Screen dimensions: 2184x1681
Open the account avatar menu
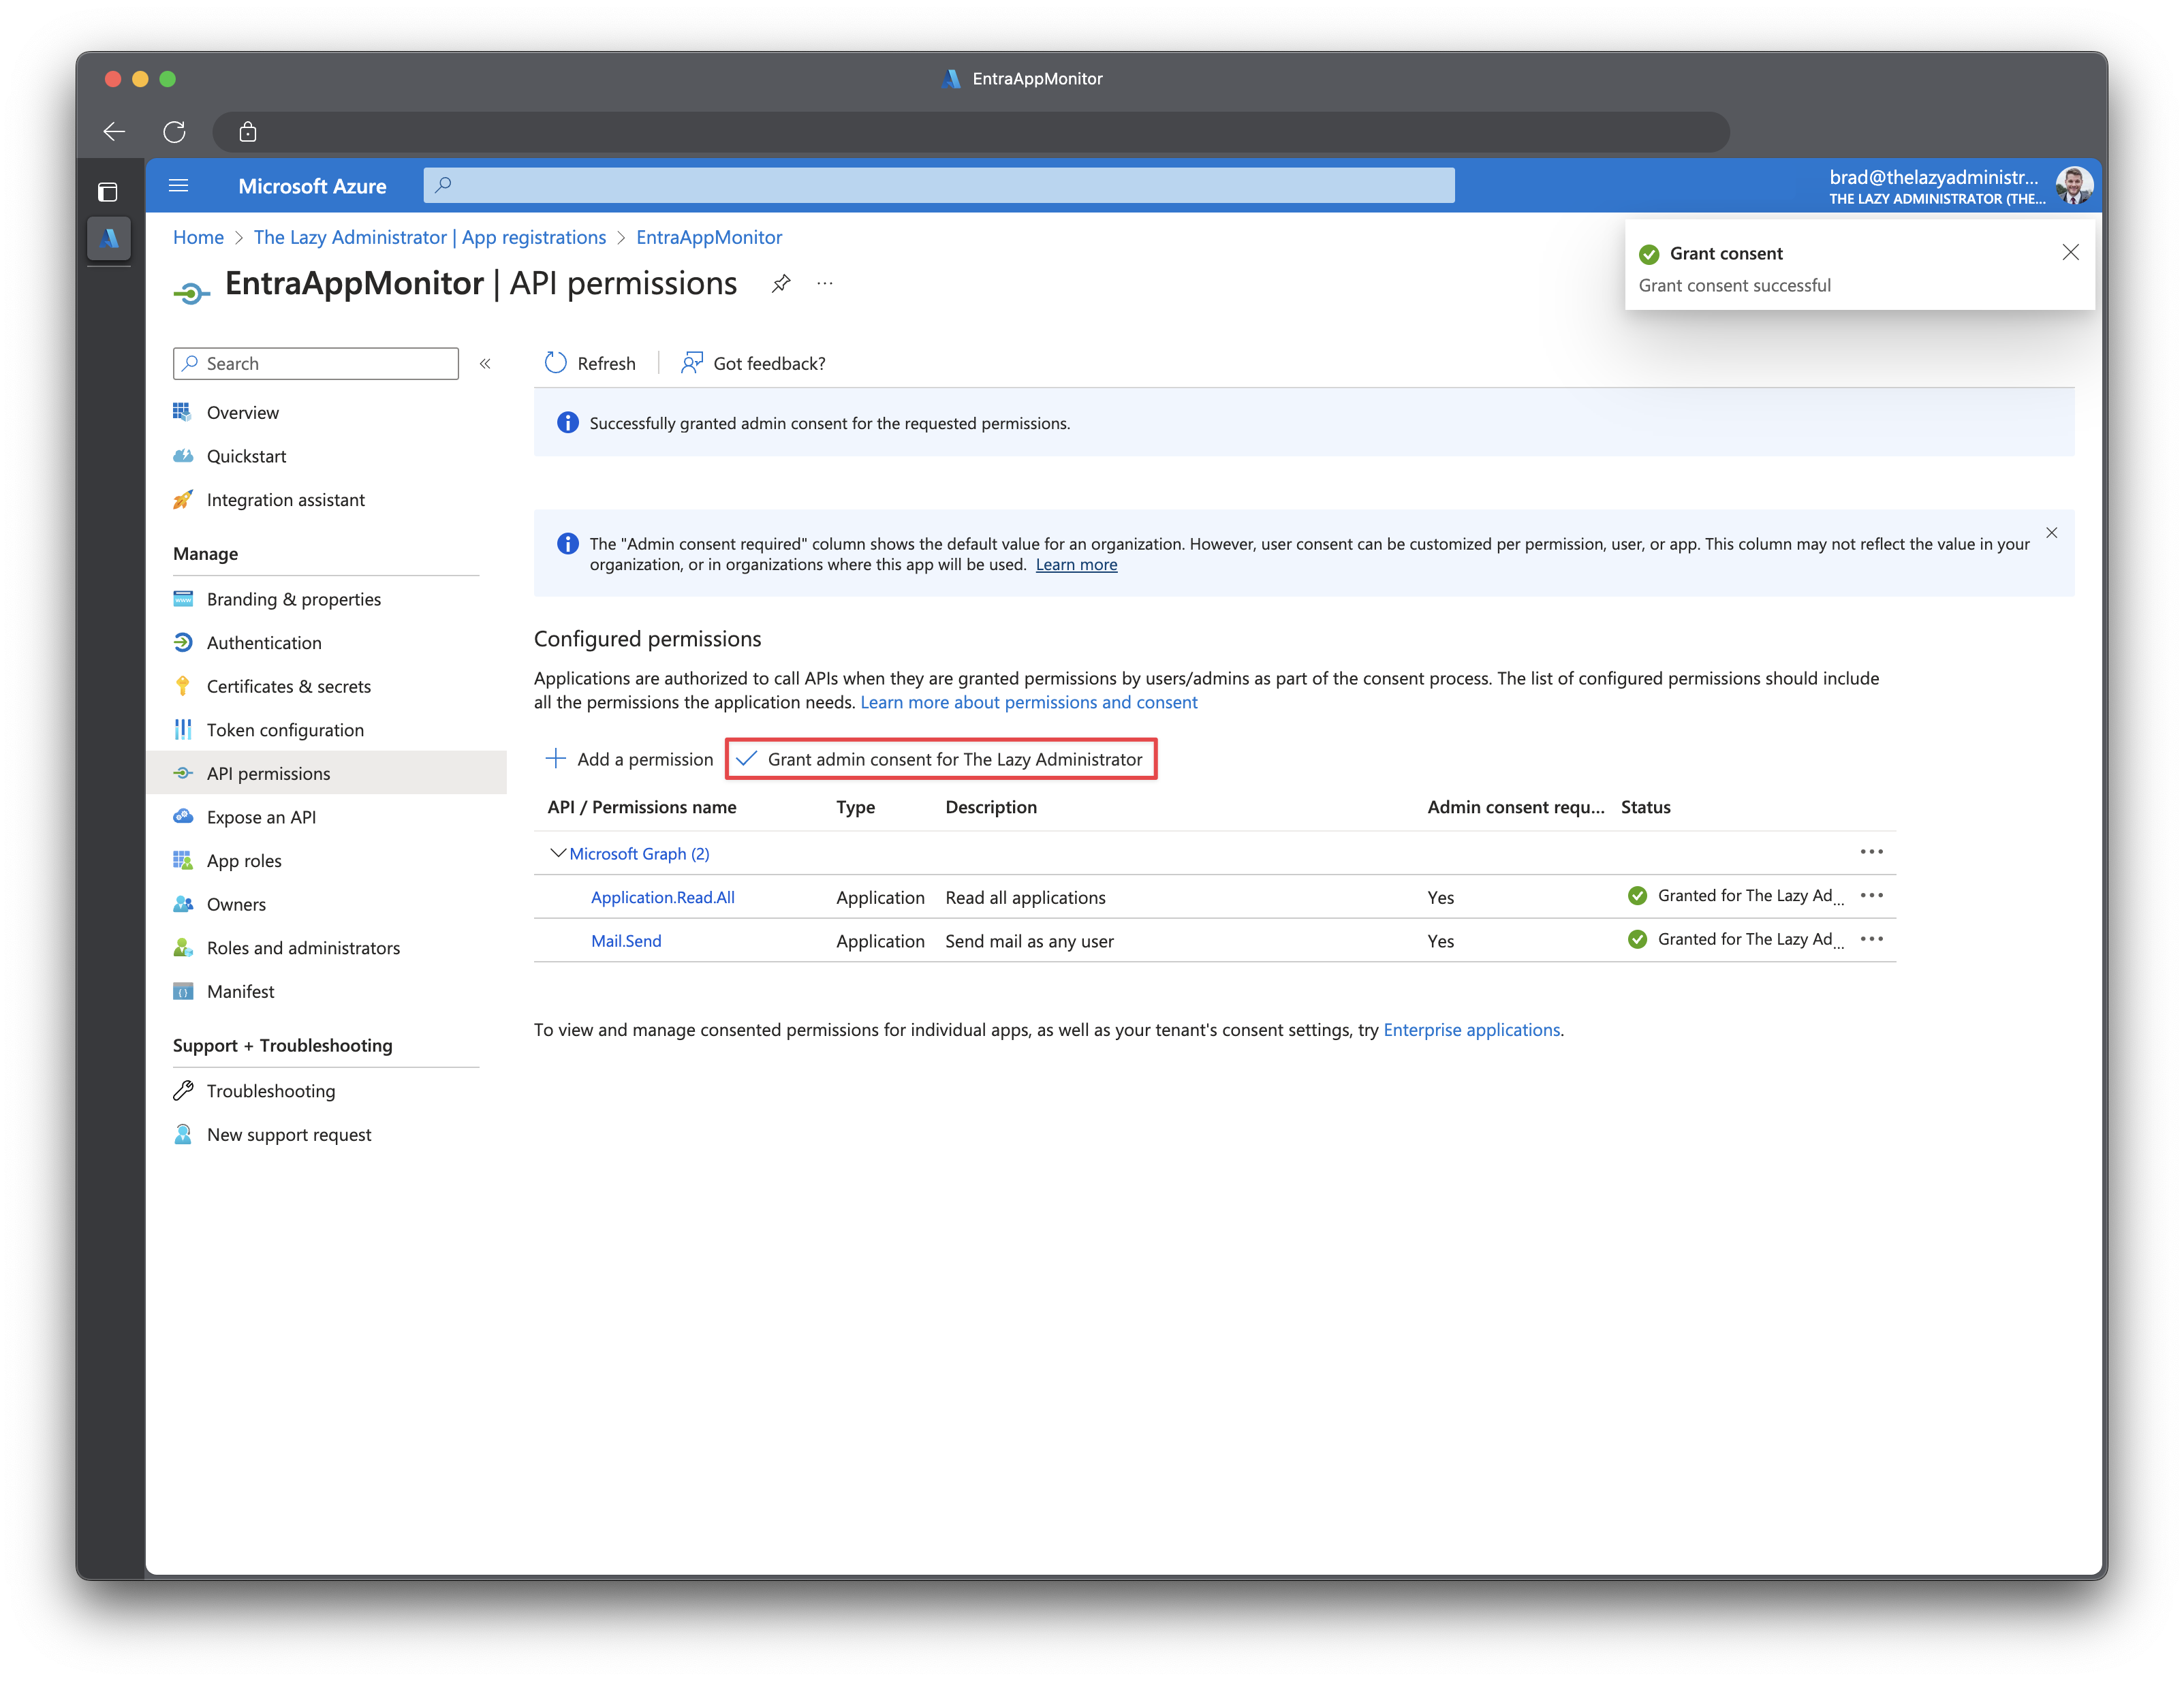(2074, 185)
